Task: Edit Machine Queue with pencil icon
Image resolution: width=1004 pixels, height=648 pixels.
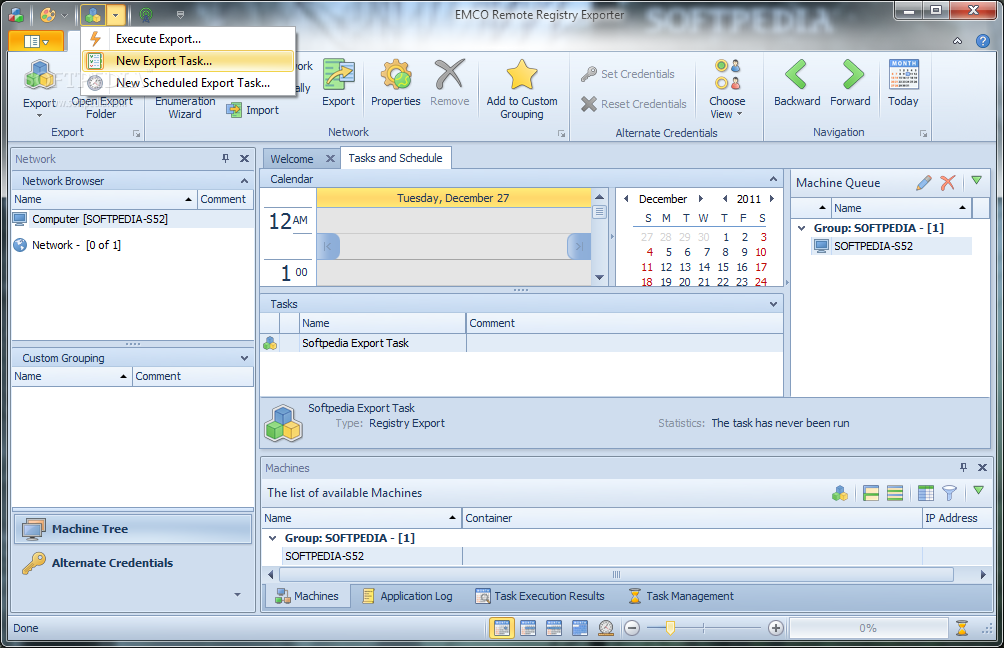Action: tap(923, 183)
